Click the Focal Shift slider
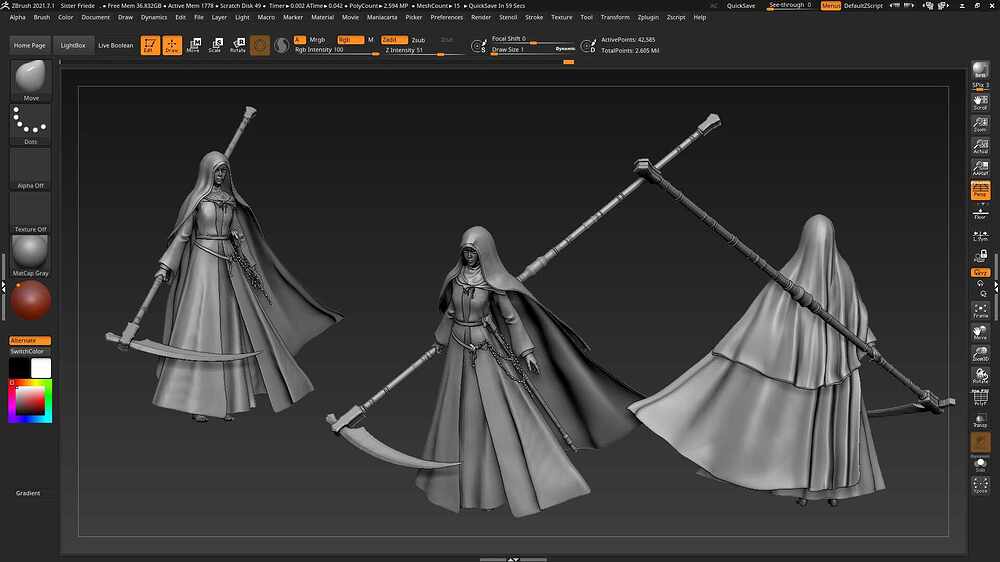This screenshot has width=1000, height=562. tap(533, 39)
